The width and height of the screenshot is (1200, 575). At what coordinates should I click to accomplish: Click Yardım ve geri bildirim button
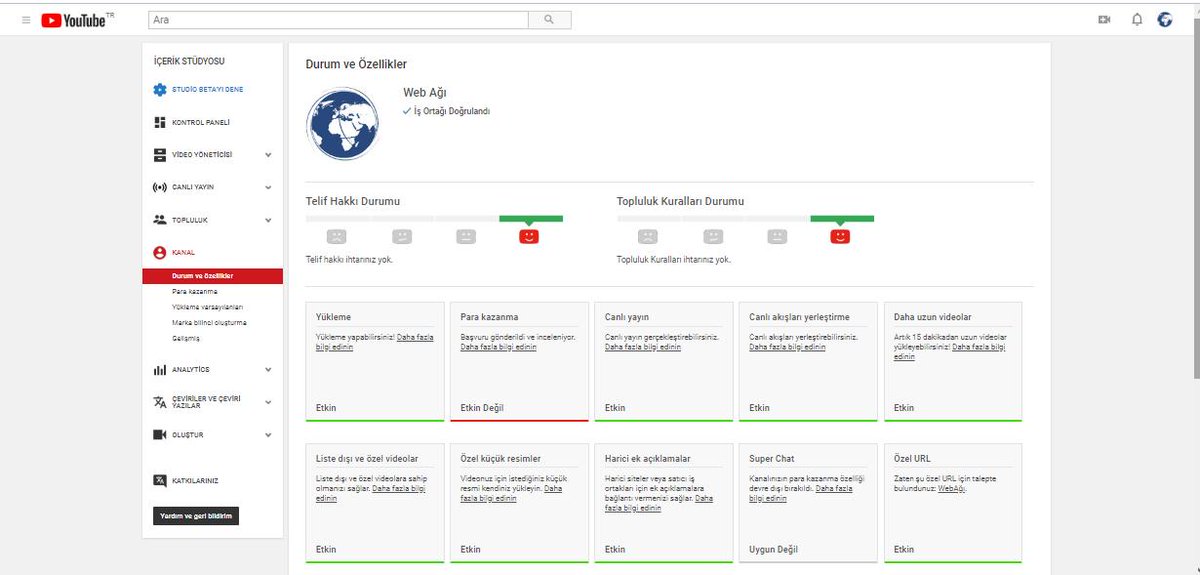pos(196,516)
